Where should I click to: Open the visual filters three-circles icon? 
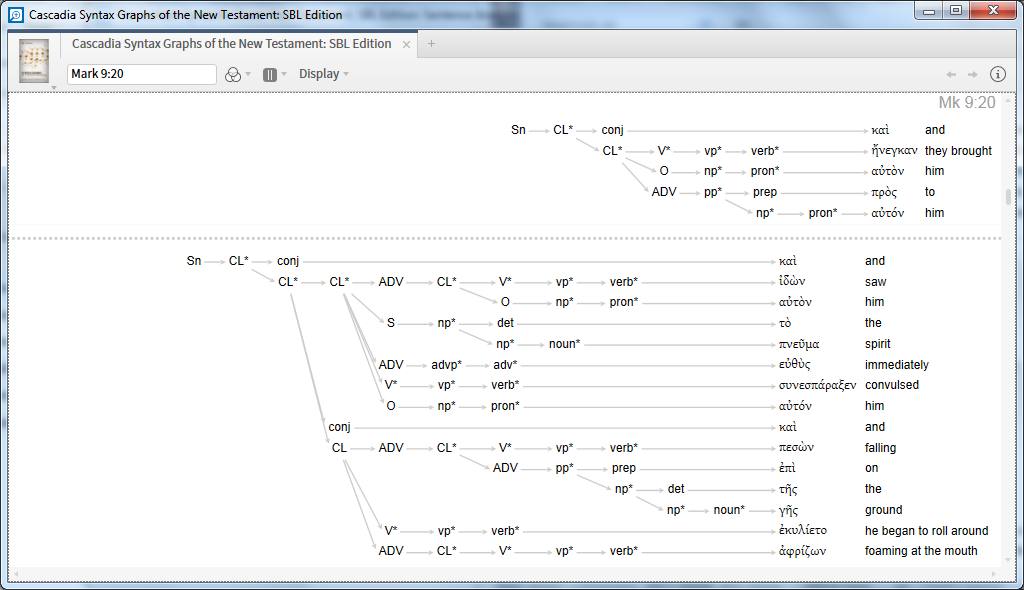point(232,74)
